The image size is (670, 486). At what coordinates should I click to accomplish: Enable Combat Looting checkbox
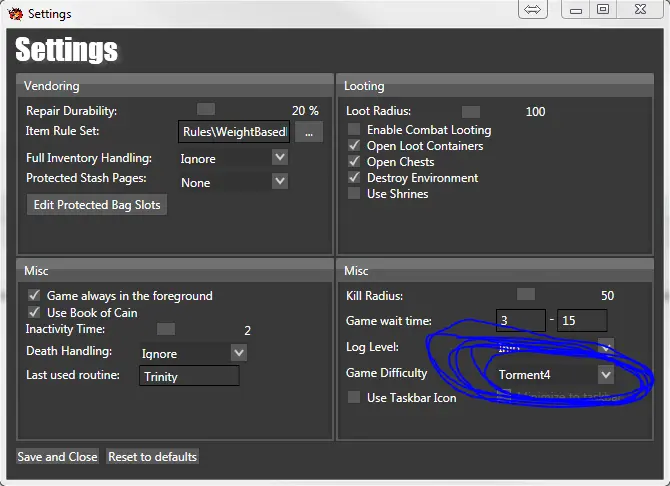pyautogui.click(x=354, y=130)
